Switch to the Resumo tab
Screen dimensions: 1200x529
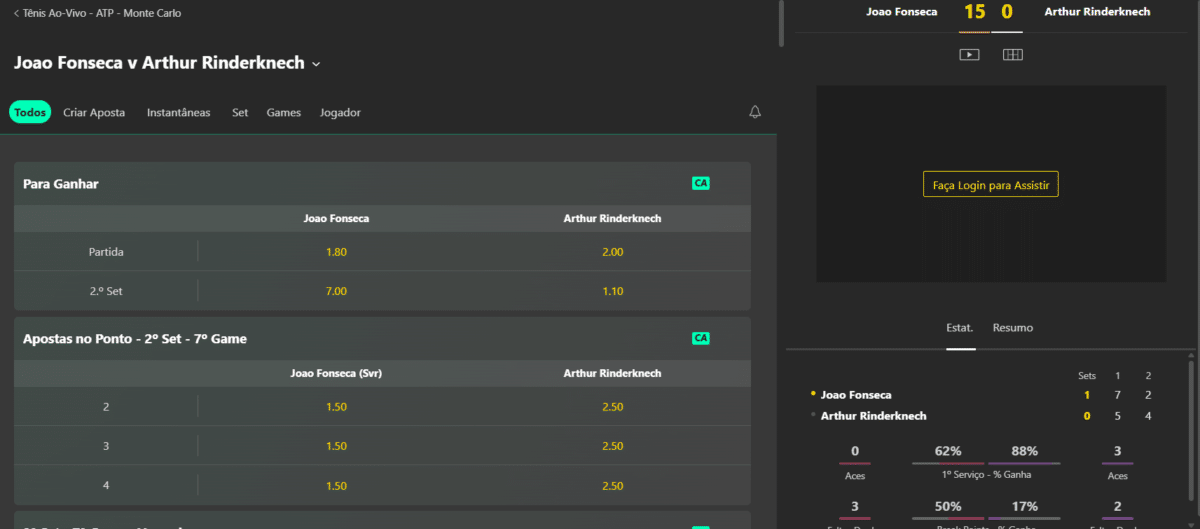(x=1013, y=328)
